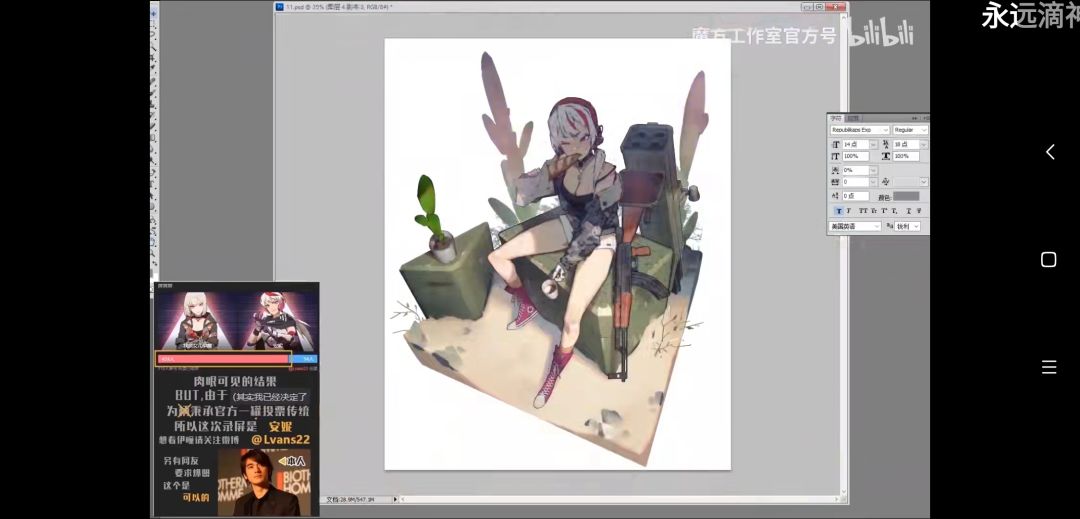This screenshot has height=519, width=1080.
Task: Click the blue poll result bar
Action: click(x=303, y=359)
